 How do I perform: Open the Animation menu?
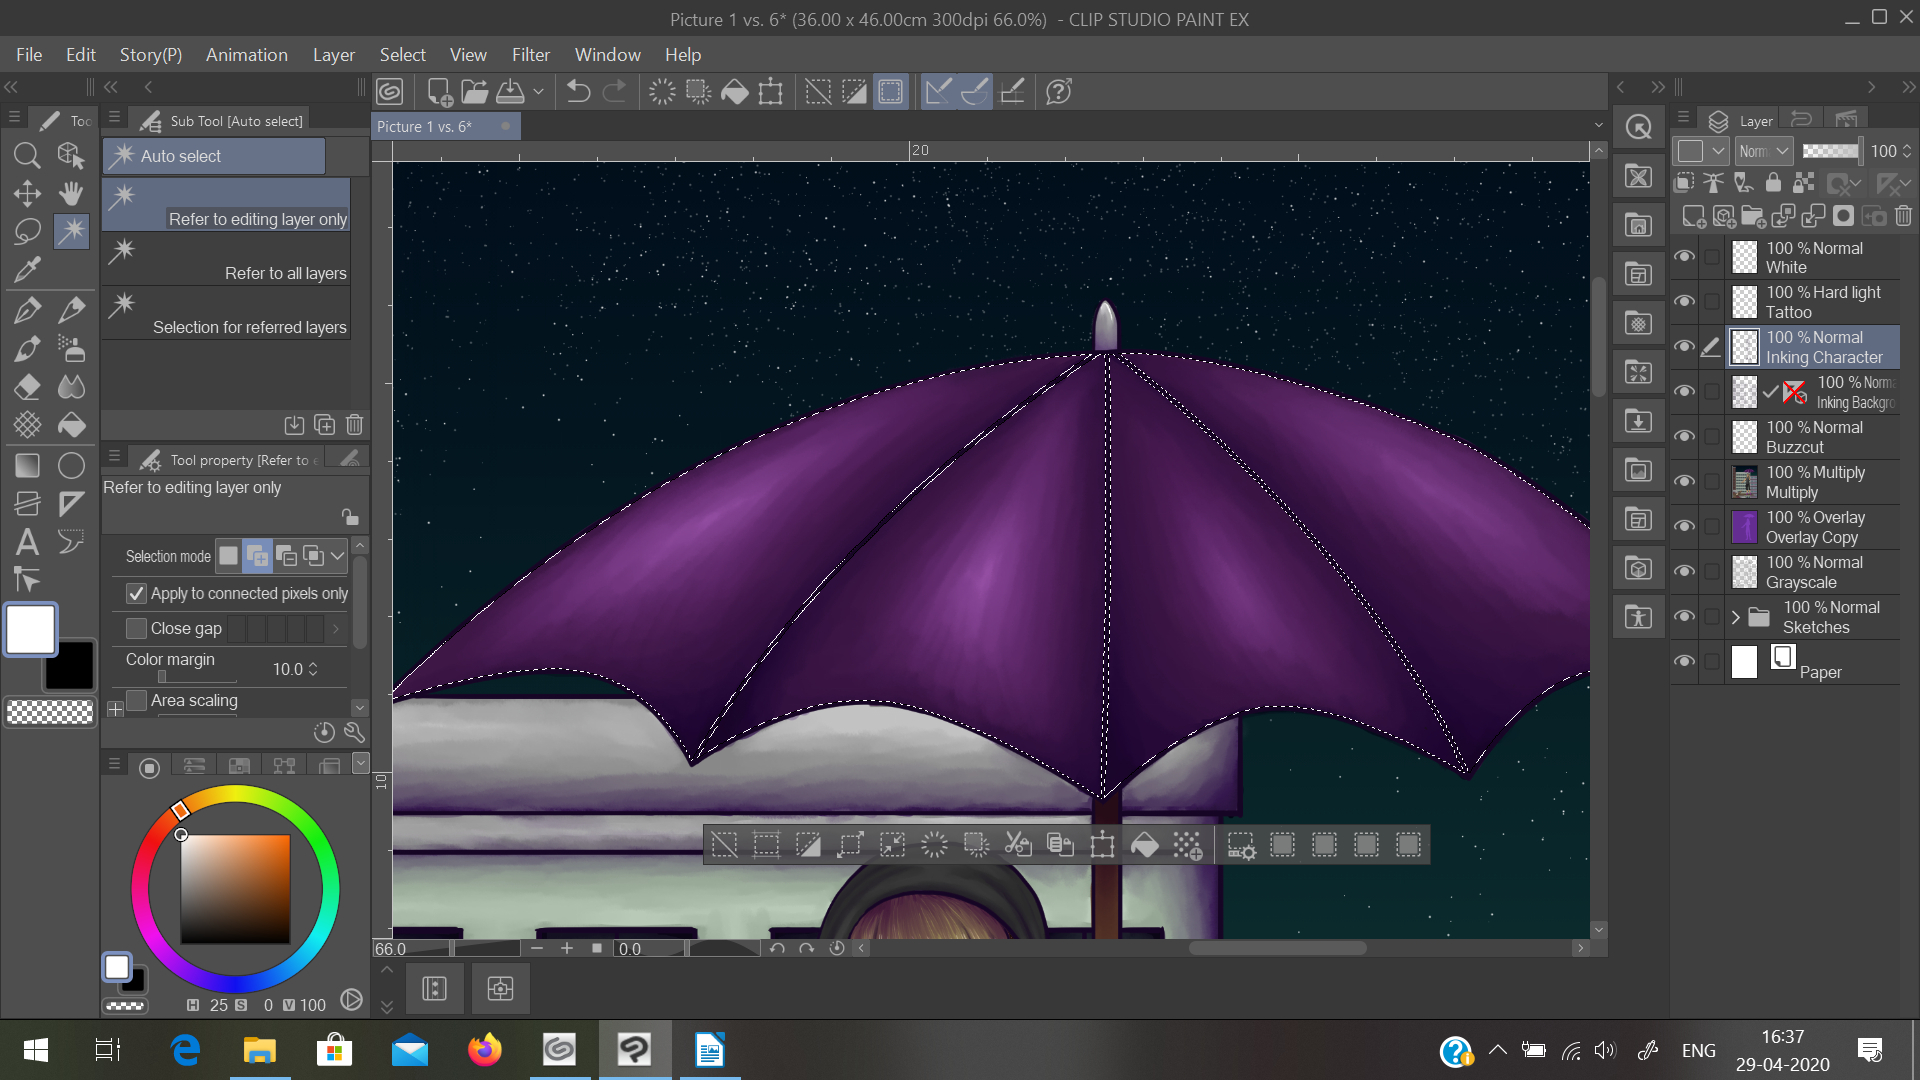pos(246,55)
